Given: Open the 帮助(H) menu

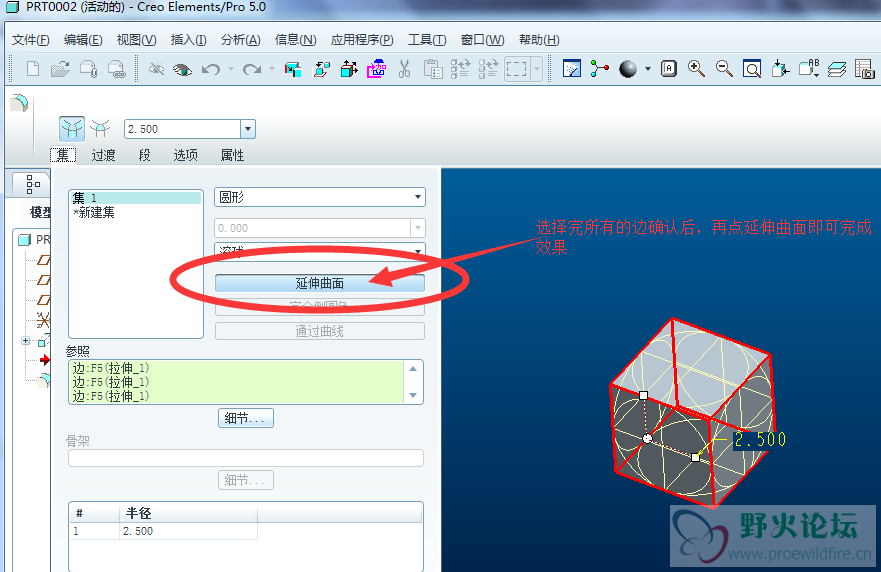Looking at the screenshot, I should coord(539,40).
